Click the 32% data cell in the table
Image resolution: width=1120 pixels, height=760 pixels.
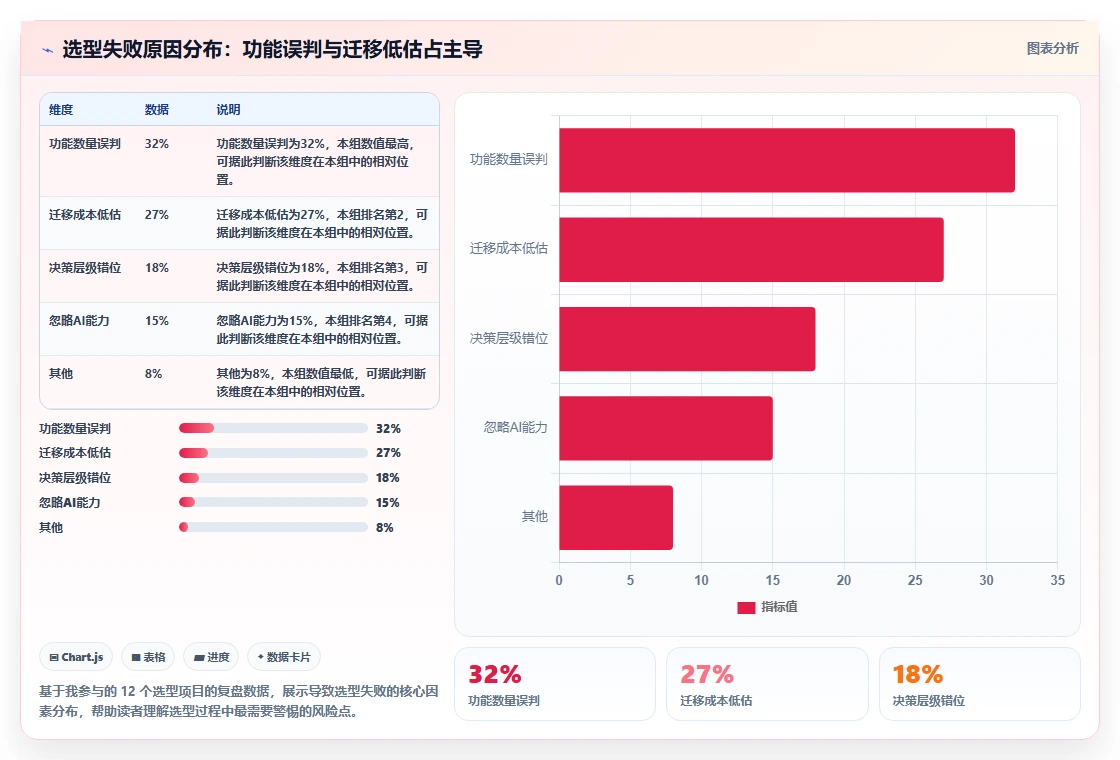(156, 144)
